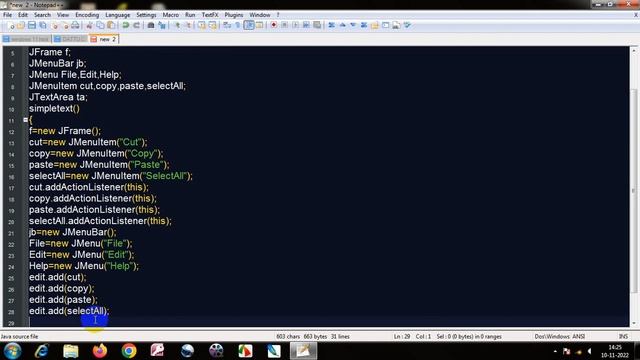
Task: Create a new document from toolbar
Action: [11, 25]
